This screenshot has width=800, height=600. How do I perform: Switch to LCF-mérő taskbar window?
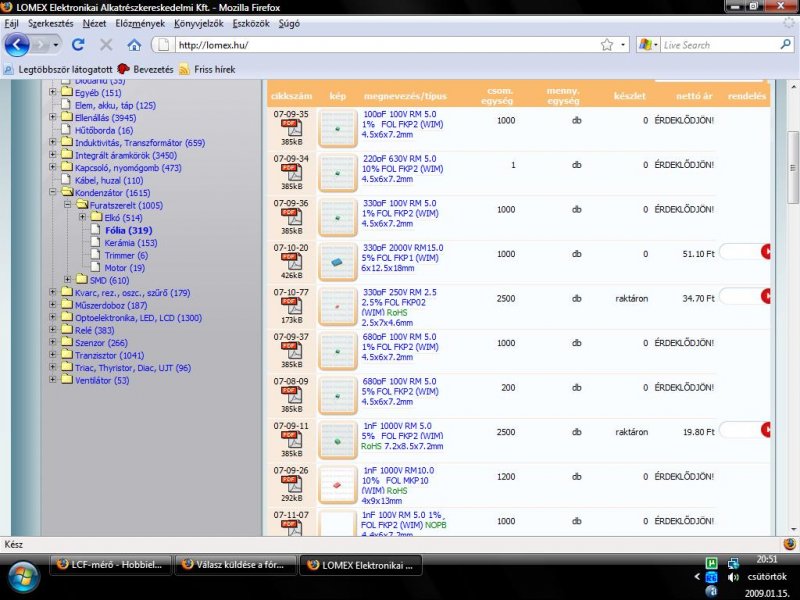point(111,565)
